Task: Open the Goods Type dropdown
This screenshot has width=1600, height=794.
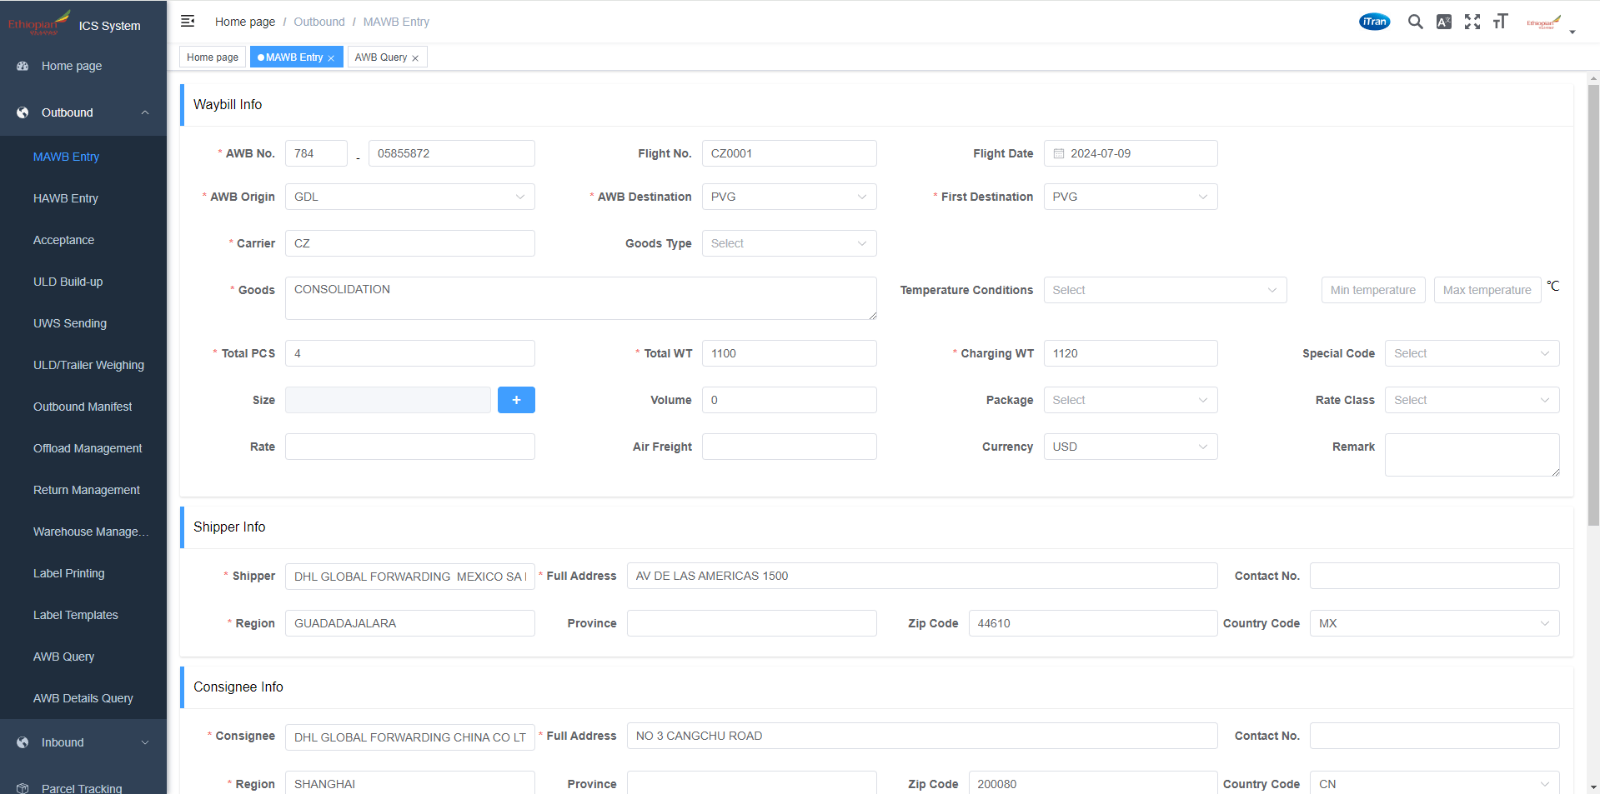Action: (x=789, y=244)
